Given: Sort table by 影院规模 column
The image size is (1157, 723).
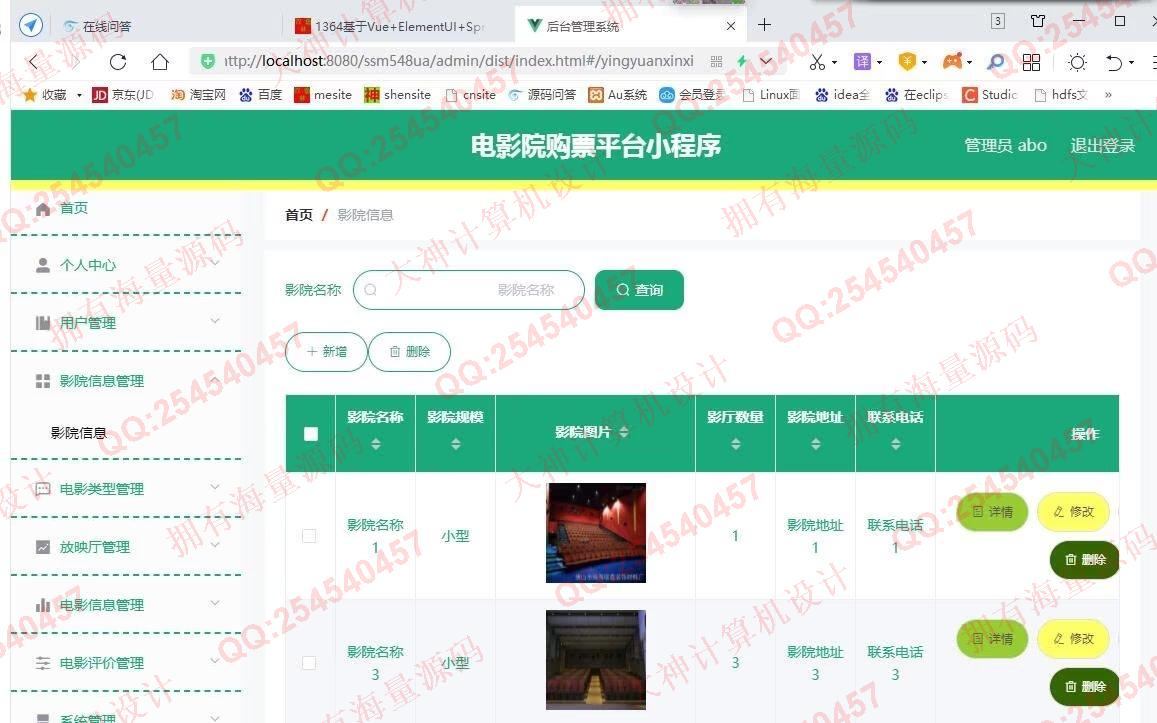Looking at the screenshot, I should (455, 444).
